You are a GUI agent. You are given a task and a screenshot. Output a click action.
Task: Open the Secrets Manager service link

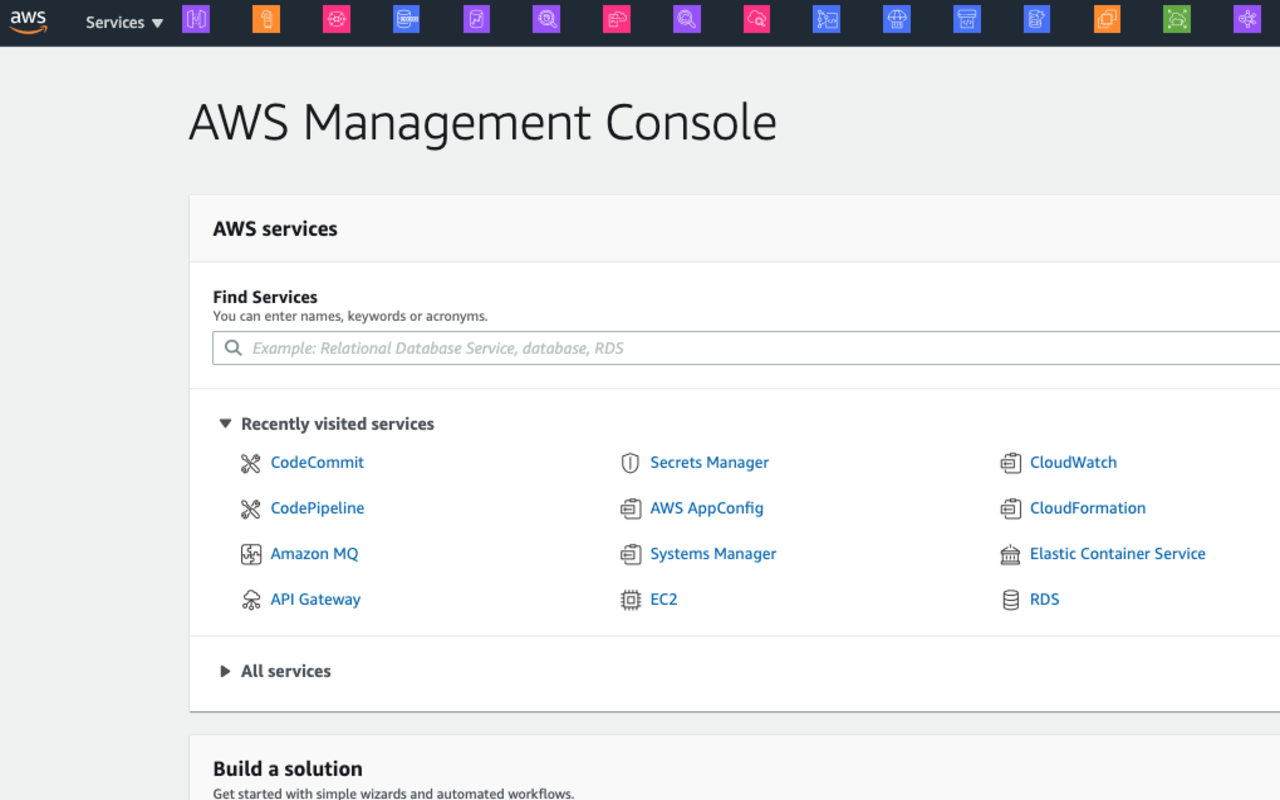[x=709, y=462]
